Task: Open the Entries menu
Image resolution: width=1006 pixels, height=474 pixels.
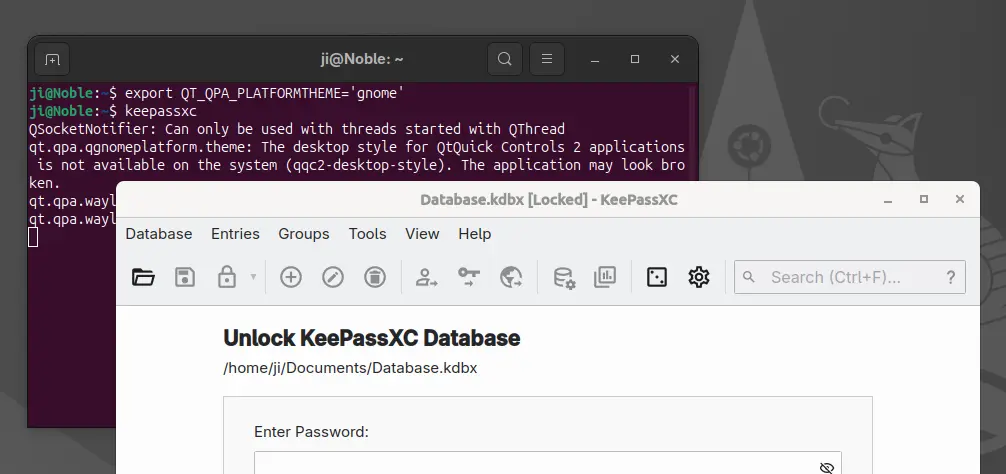Action: coord(235,234)
